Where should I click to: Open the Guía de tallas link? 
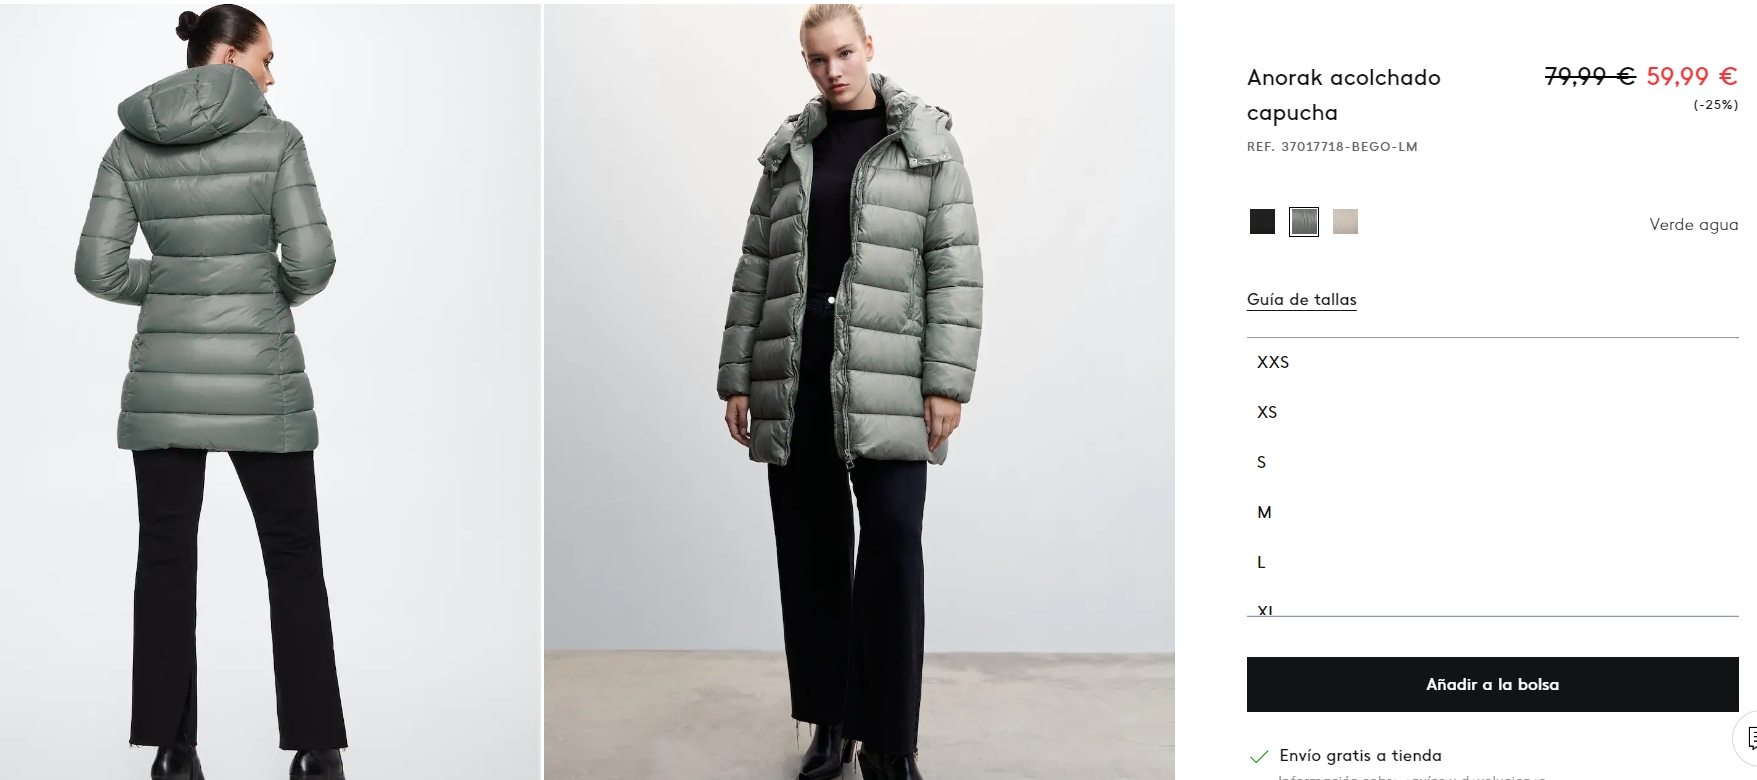[1301, 300]
